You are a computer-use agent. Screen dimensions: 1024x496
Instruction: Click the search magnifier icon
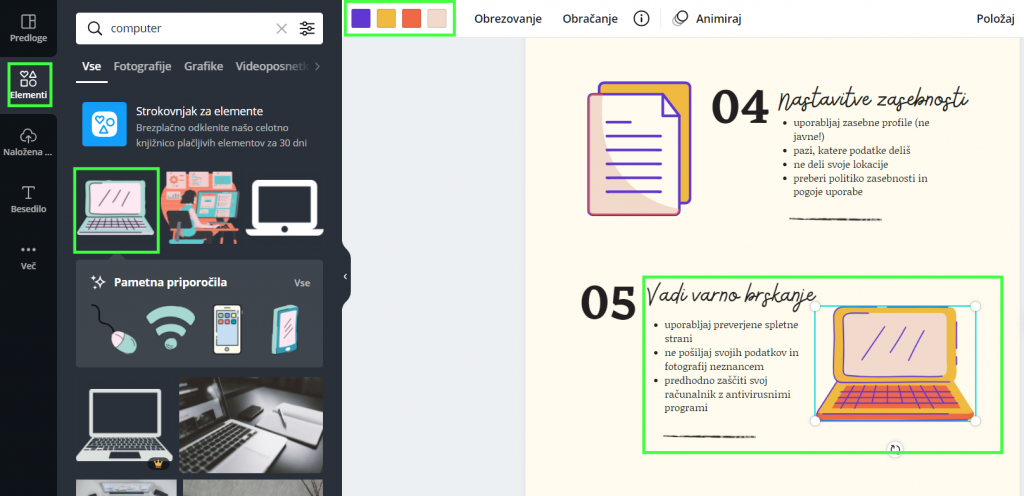click(95, 28)
